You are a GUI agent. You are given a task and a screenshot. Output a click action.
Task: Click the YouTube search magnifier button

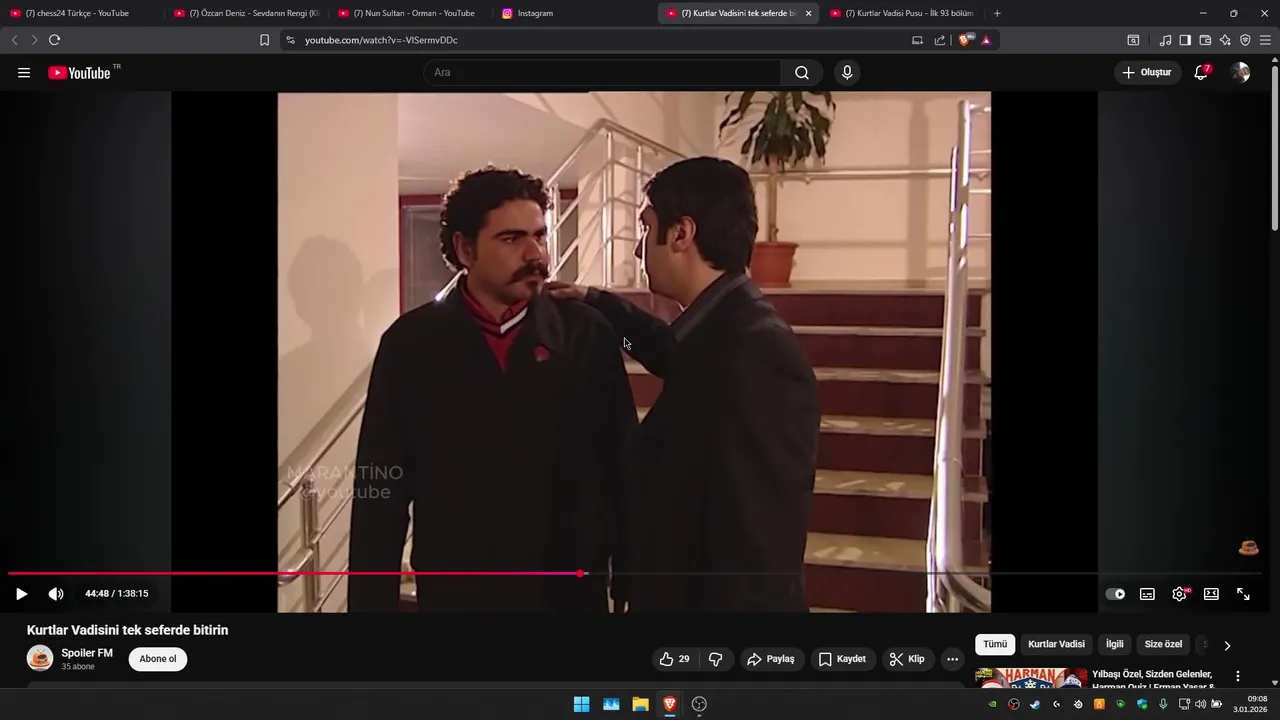802,72
